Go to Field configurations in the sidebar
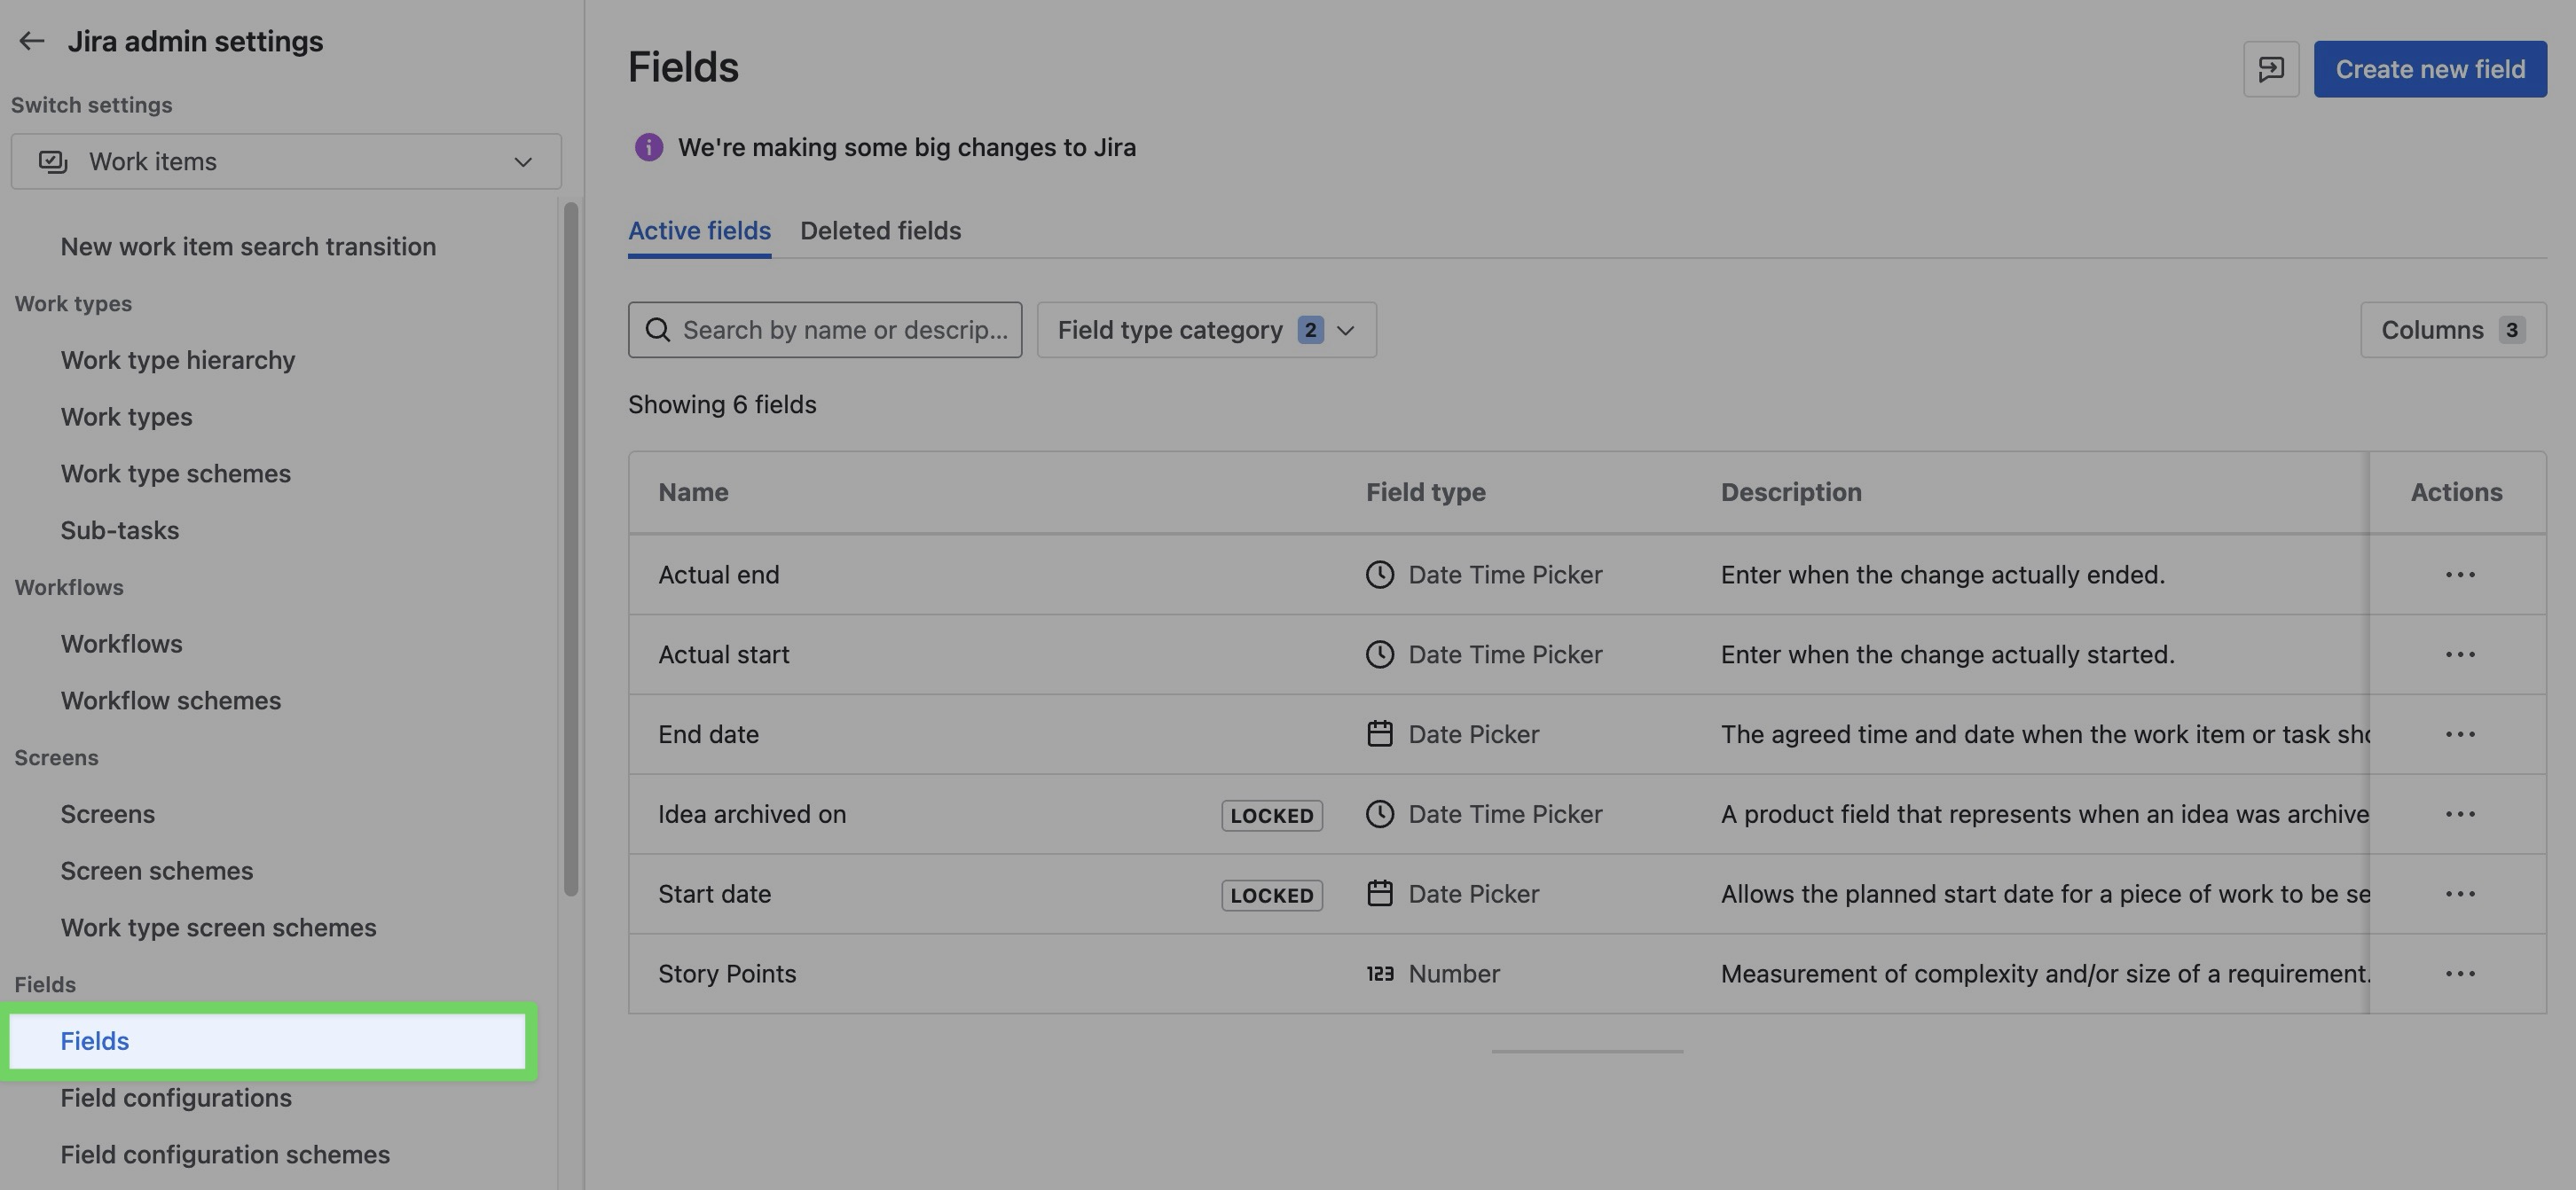Screen dimensions: 2576x1190 point(176,1098)
